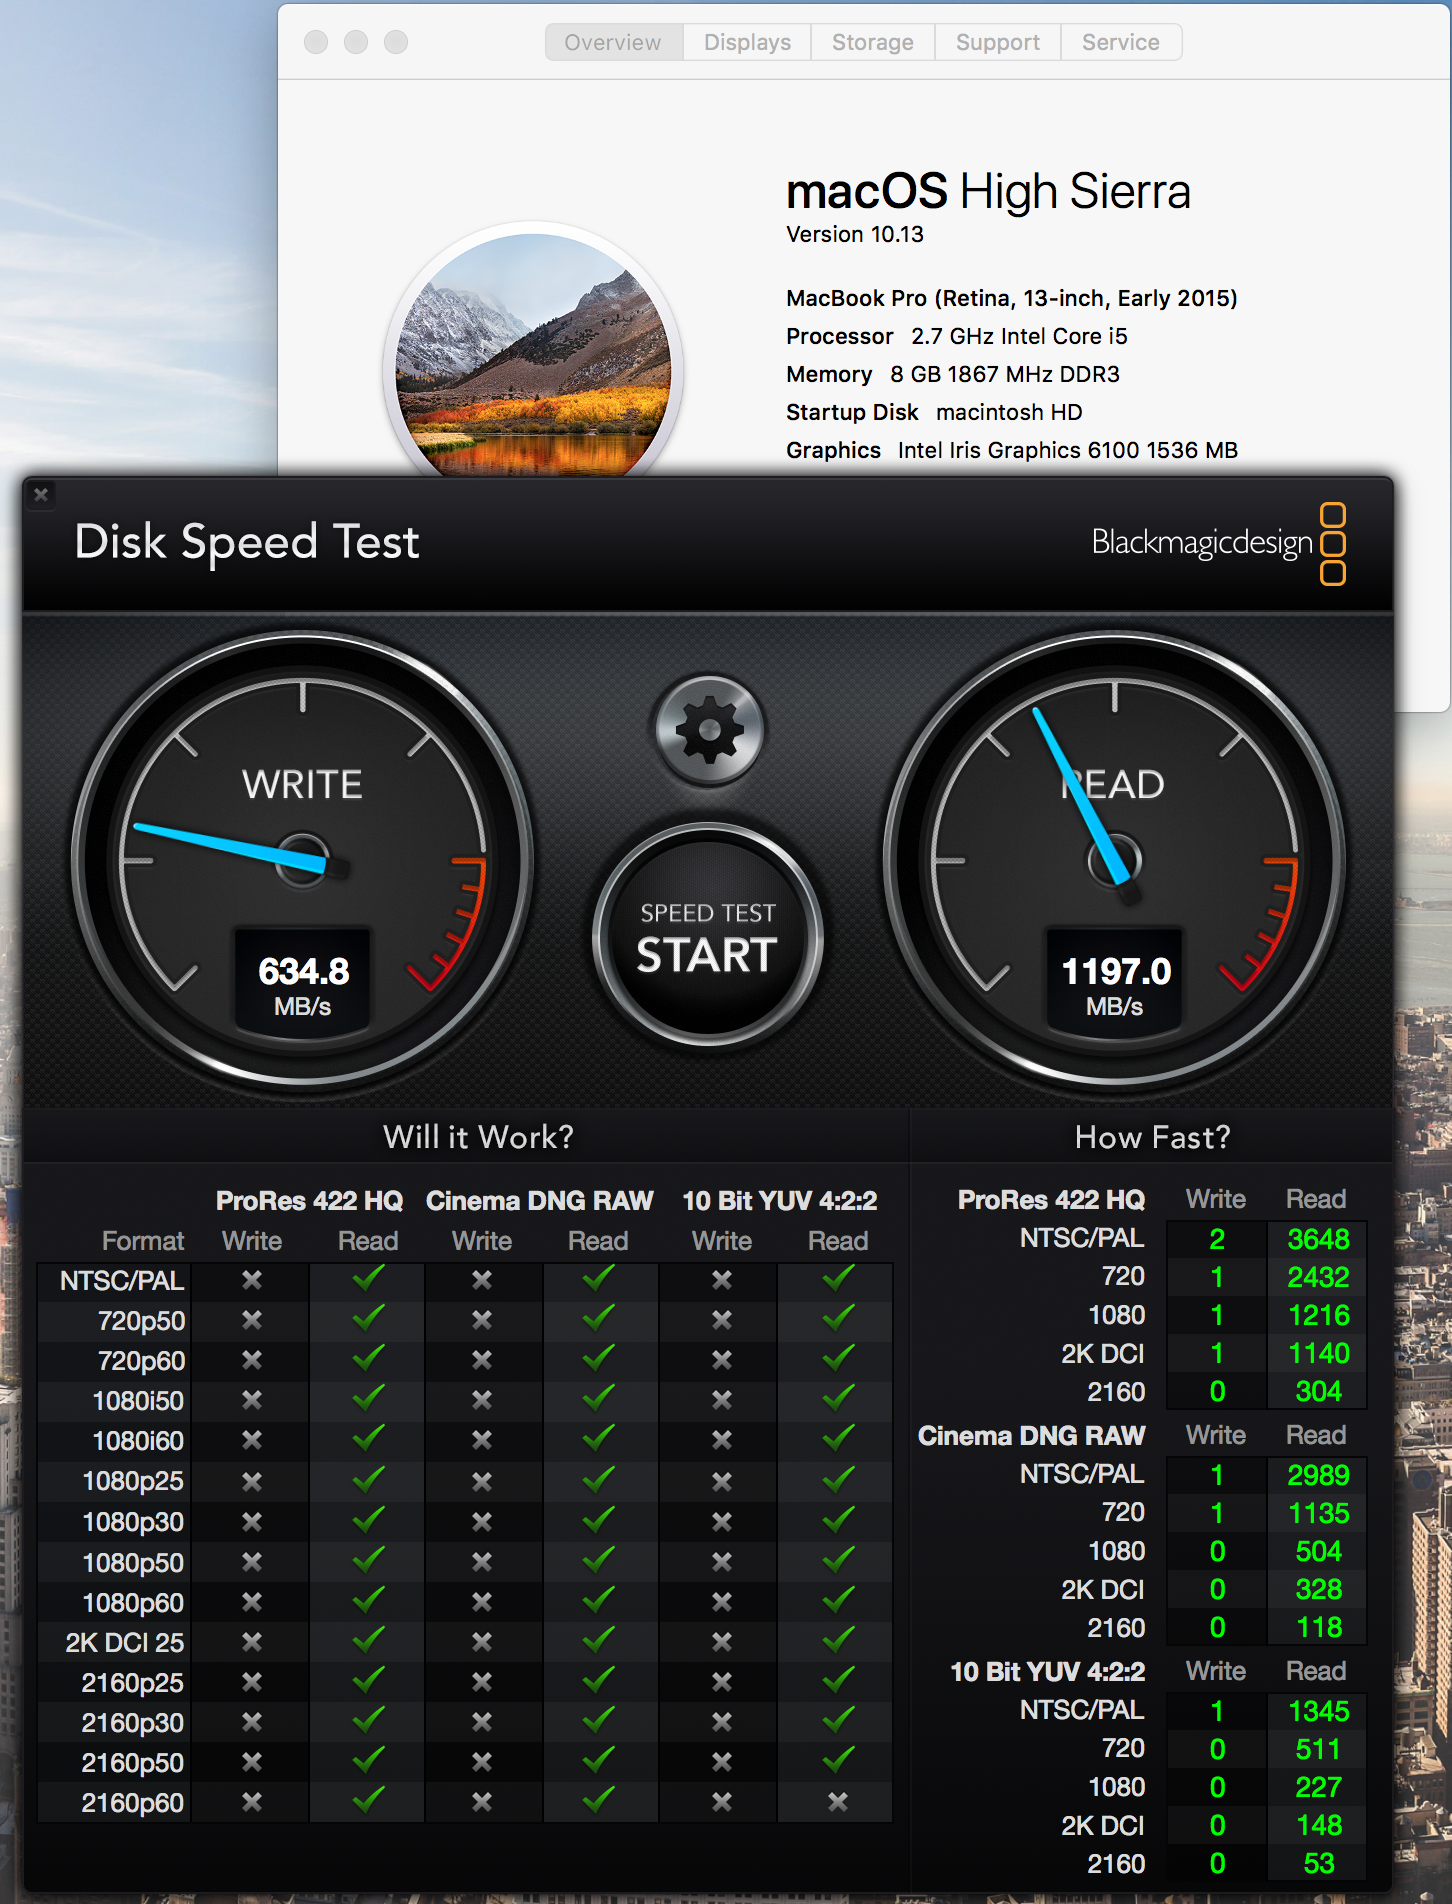Start the speed test

pos(708,937)
